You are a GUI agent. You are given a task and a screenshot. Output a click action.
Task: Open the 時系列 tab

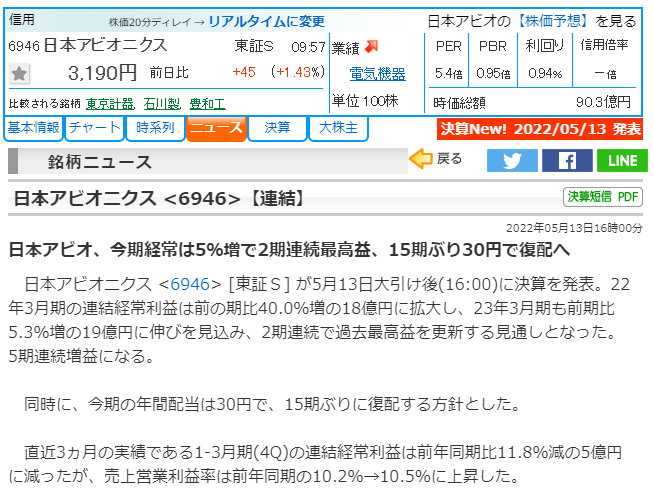(155, 128)
